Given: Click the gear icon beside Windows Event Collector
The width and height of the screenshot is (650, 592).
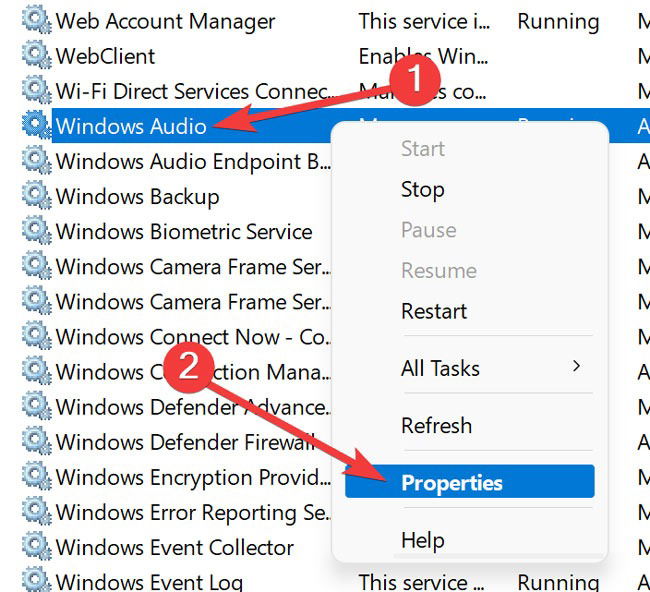Looking at the screenshot, I should pos(36,546).
